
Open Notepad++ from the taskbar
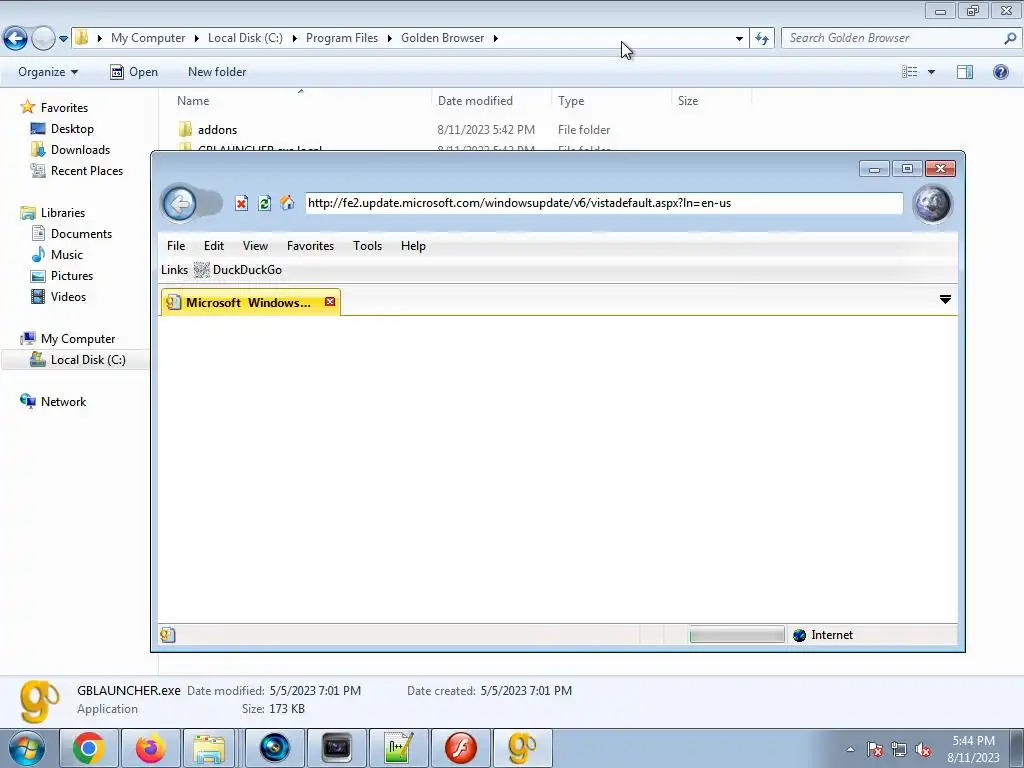pyautogui.click(x=399, y=748)
